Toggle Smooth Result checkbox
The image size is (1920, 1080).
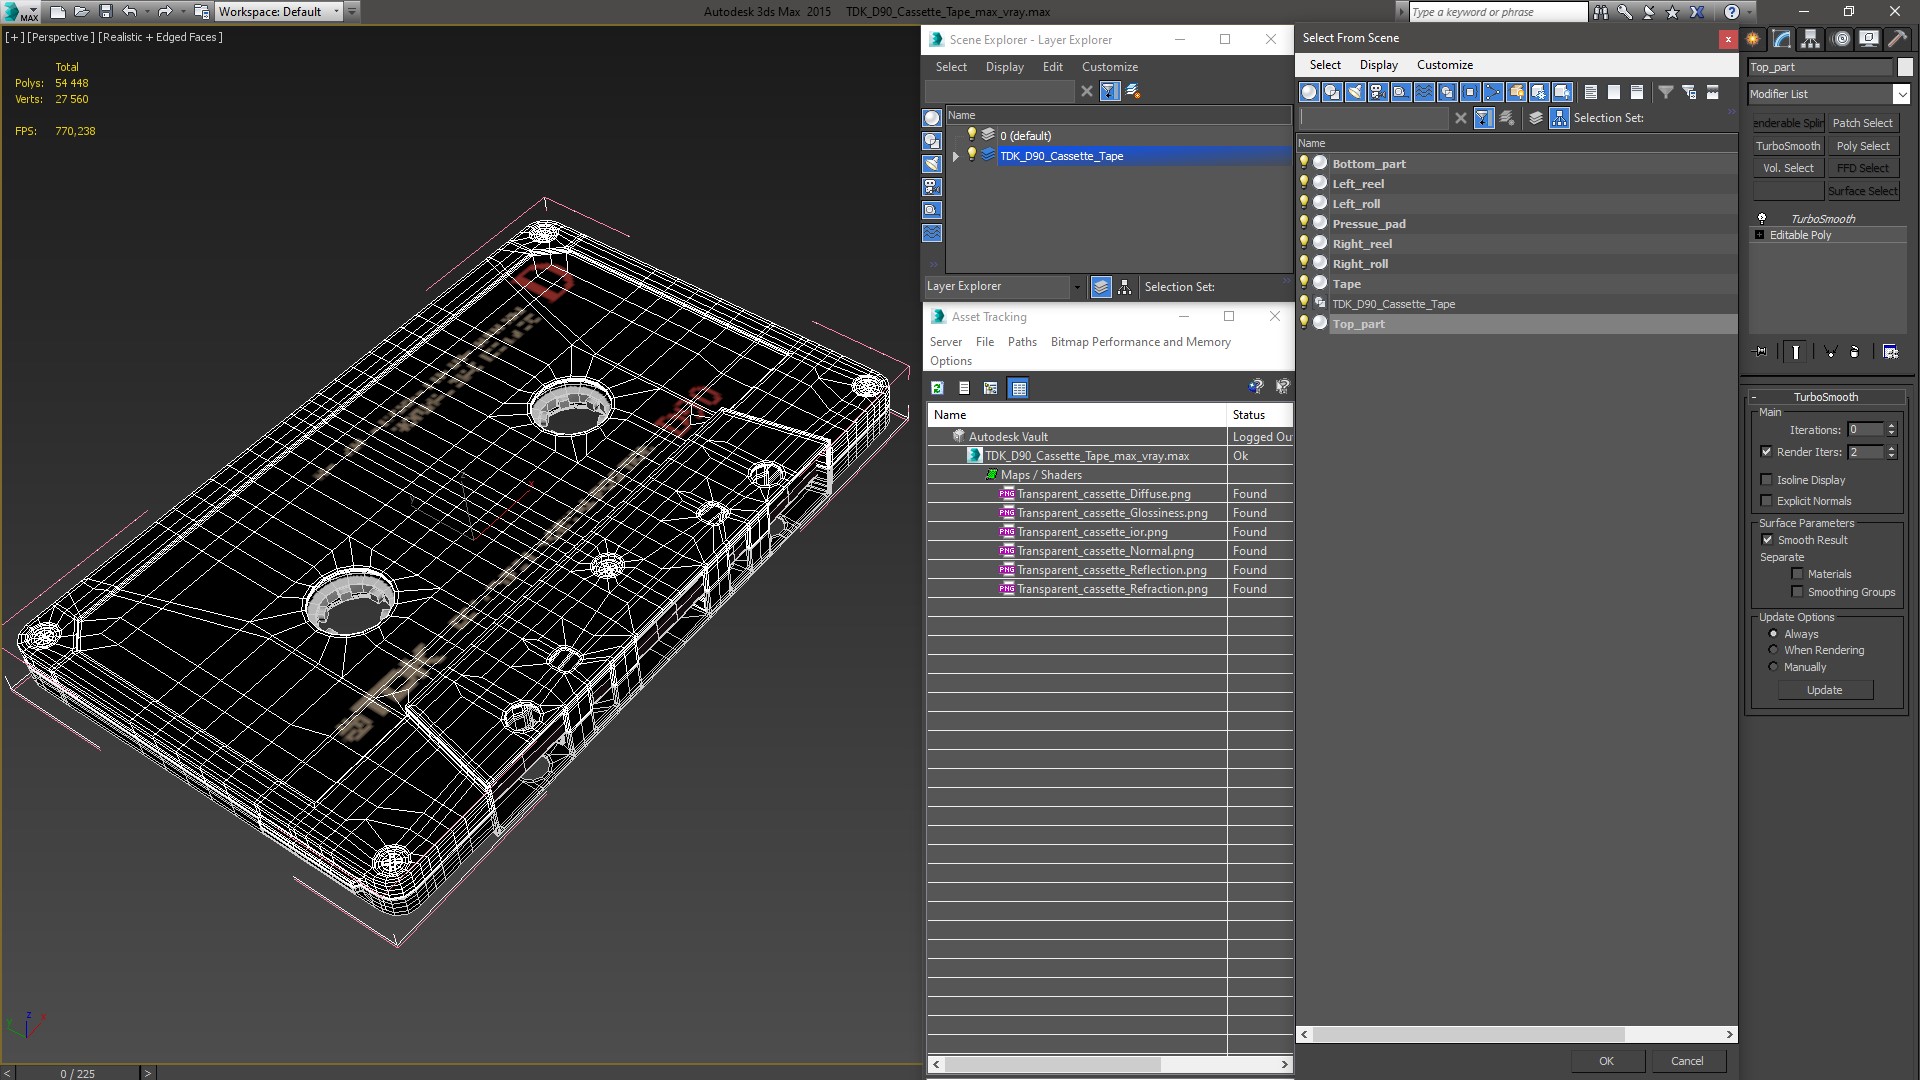[x=1767, y=540]
